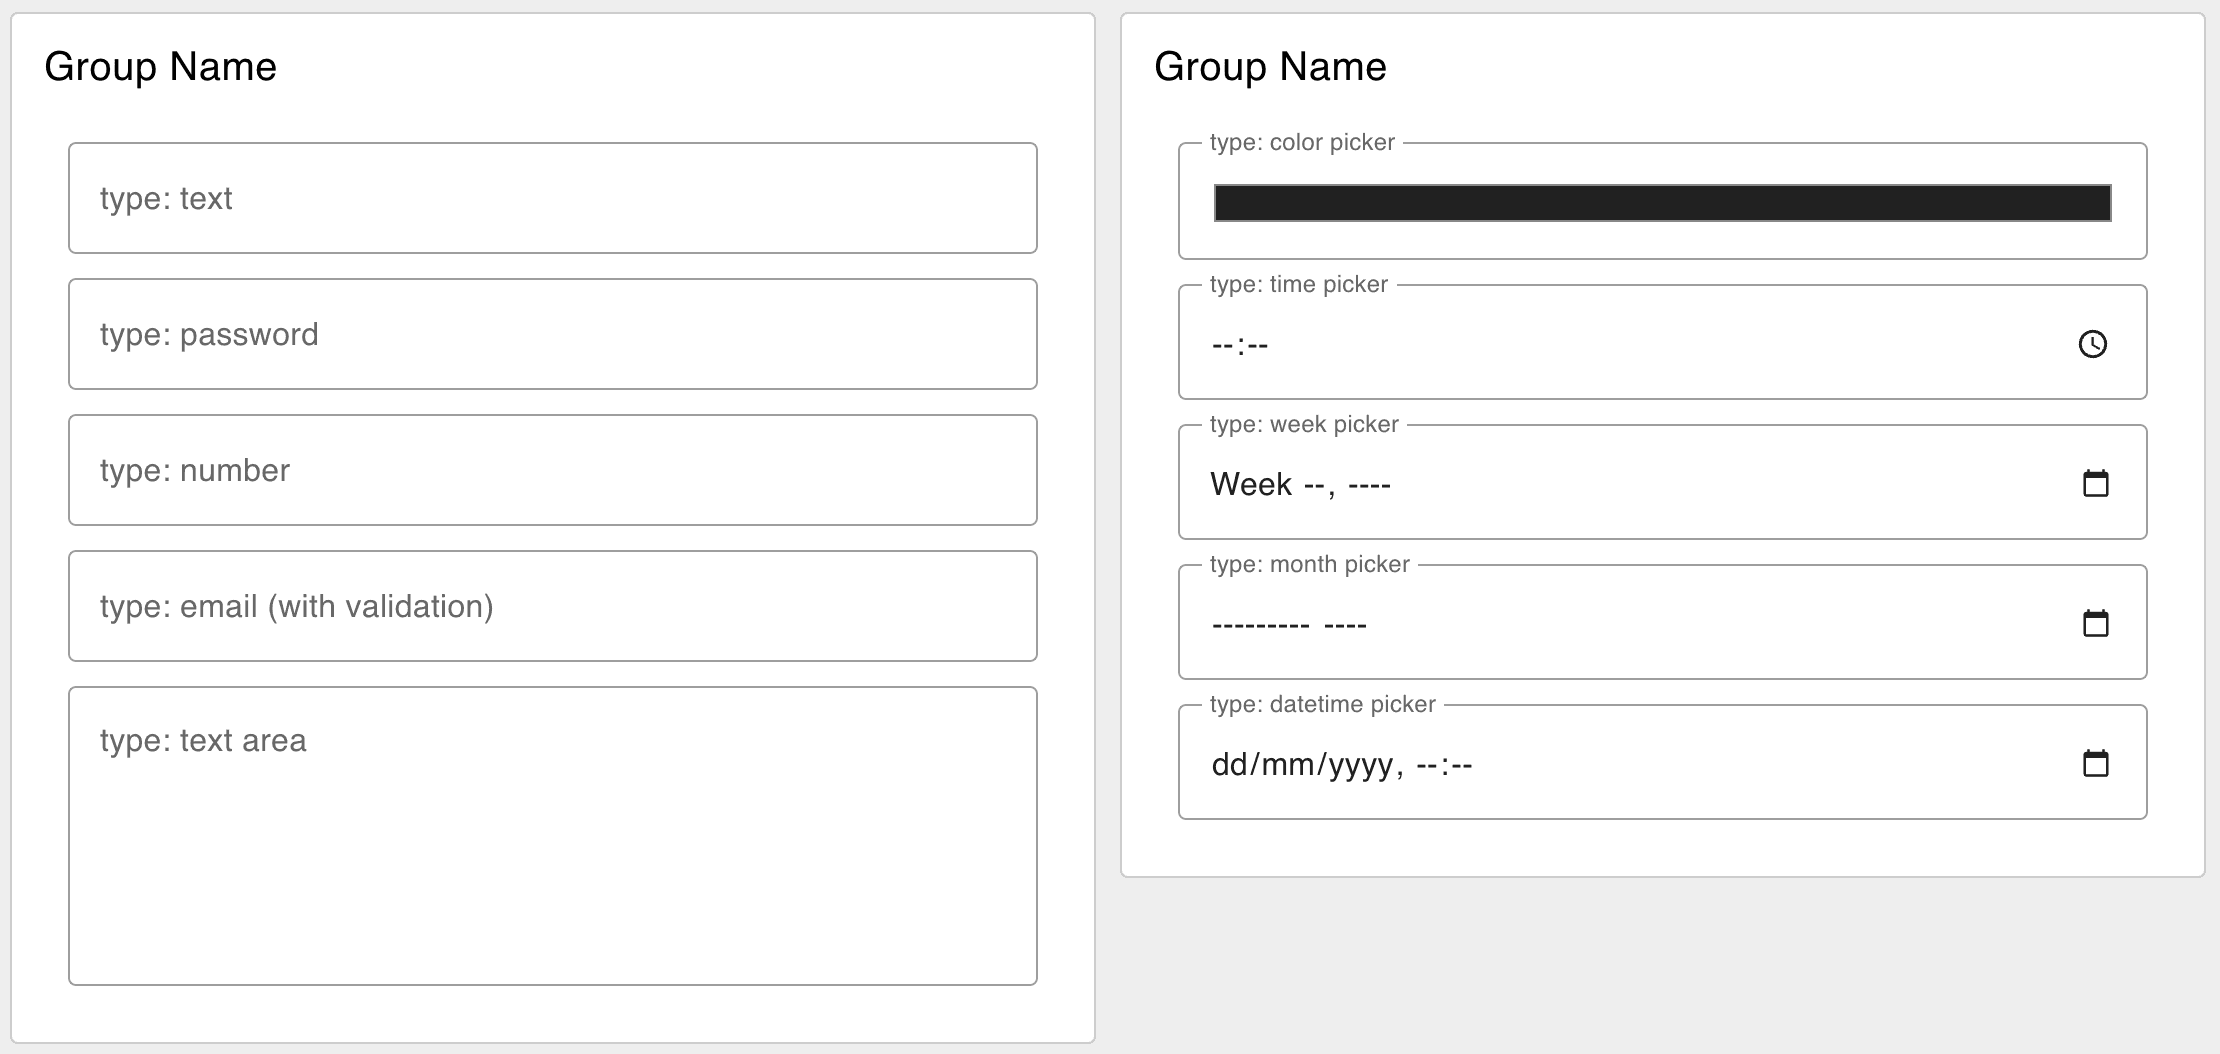The height and width of the screenshot is (1054, 2220).
Task: Select the hours segment in time picker
Action: [1222, 344]
